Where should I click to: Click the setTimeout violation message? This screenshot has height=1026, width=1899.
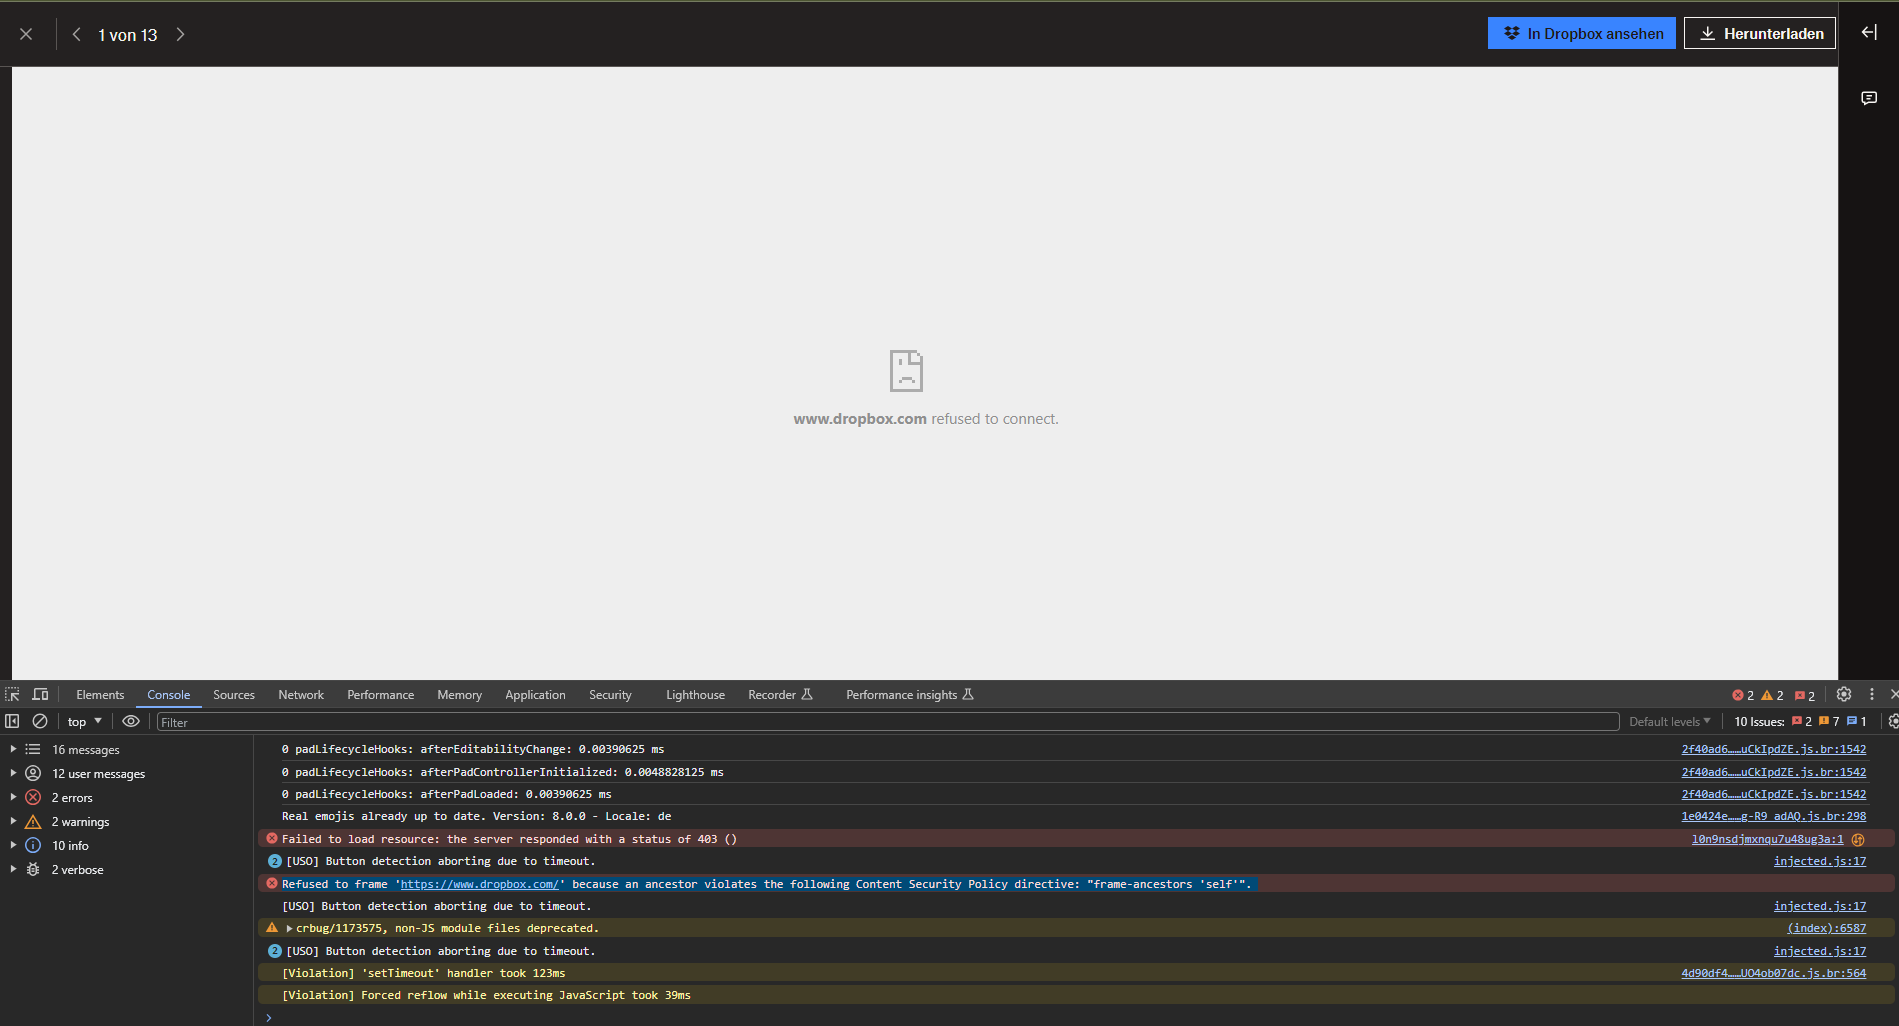424,973
